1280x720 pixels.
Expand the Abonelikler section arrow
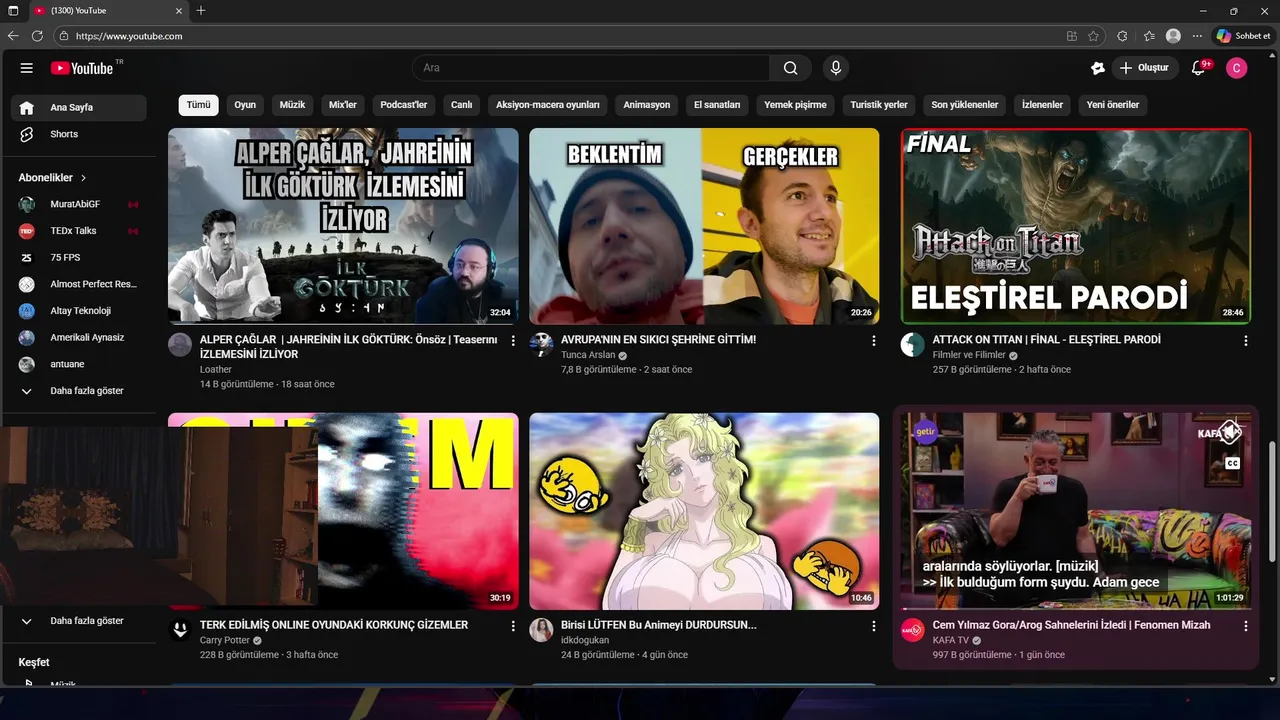pyautogui.click(x=83, y=178)
